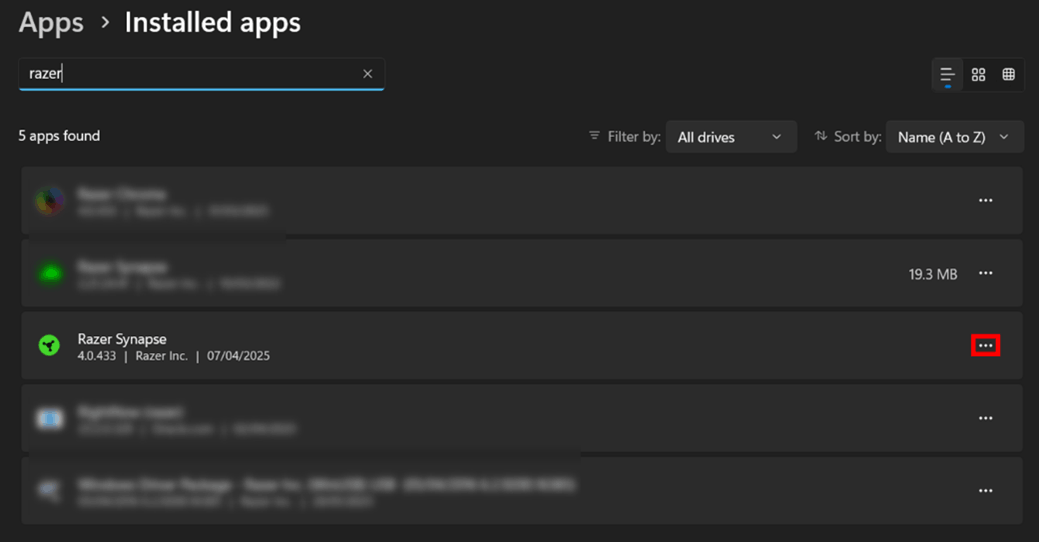The height and width of the screenshot is (542, 1039).
Task: Switch to list view layout
Action: coord(947,75)
